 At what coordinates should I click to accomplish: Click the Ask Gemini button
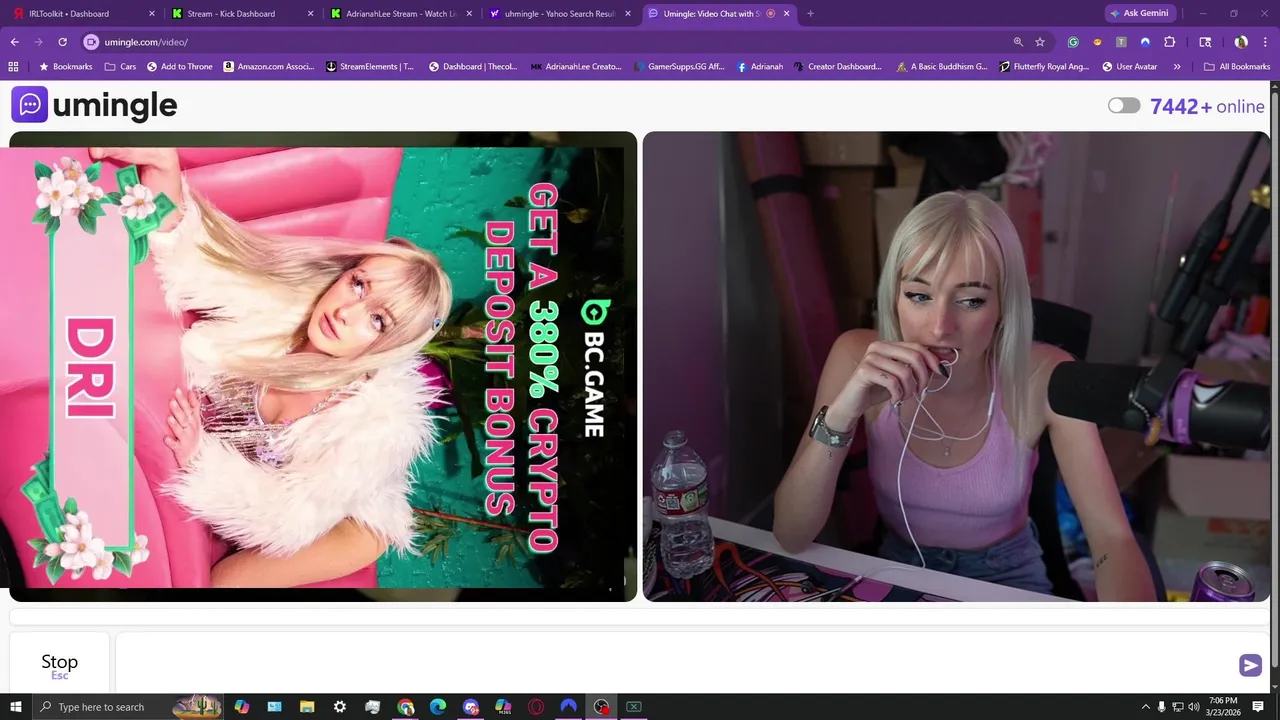[x=1139, y=14]
